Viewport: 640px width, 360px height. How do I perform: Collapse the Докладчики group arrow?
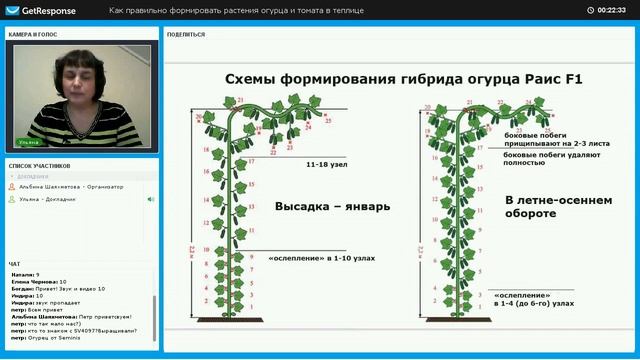pyautogui.click(x=12, y=176)
